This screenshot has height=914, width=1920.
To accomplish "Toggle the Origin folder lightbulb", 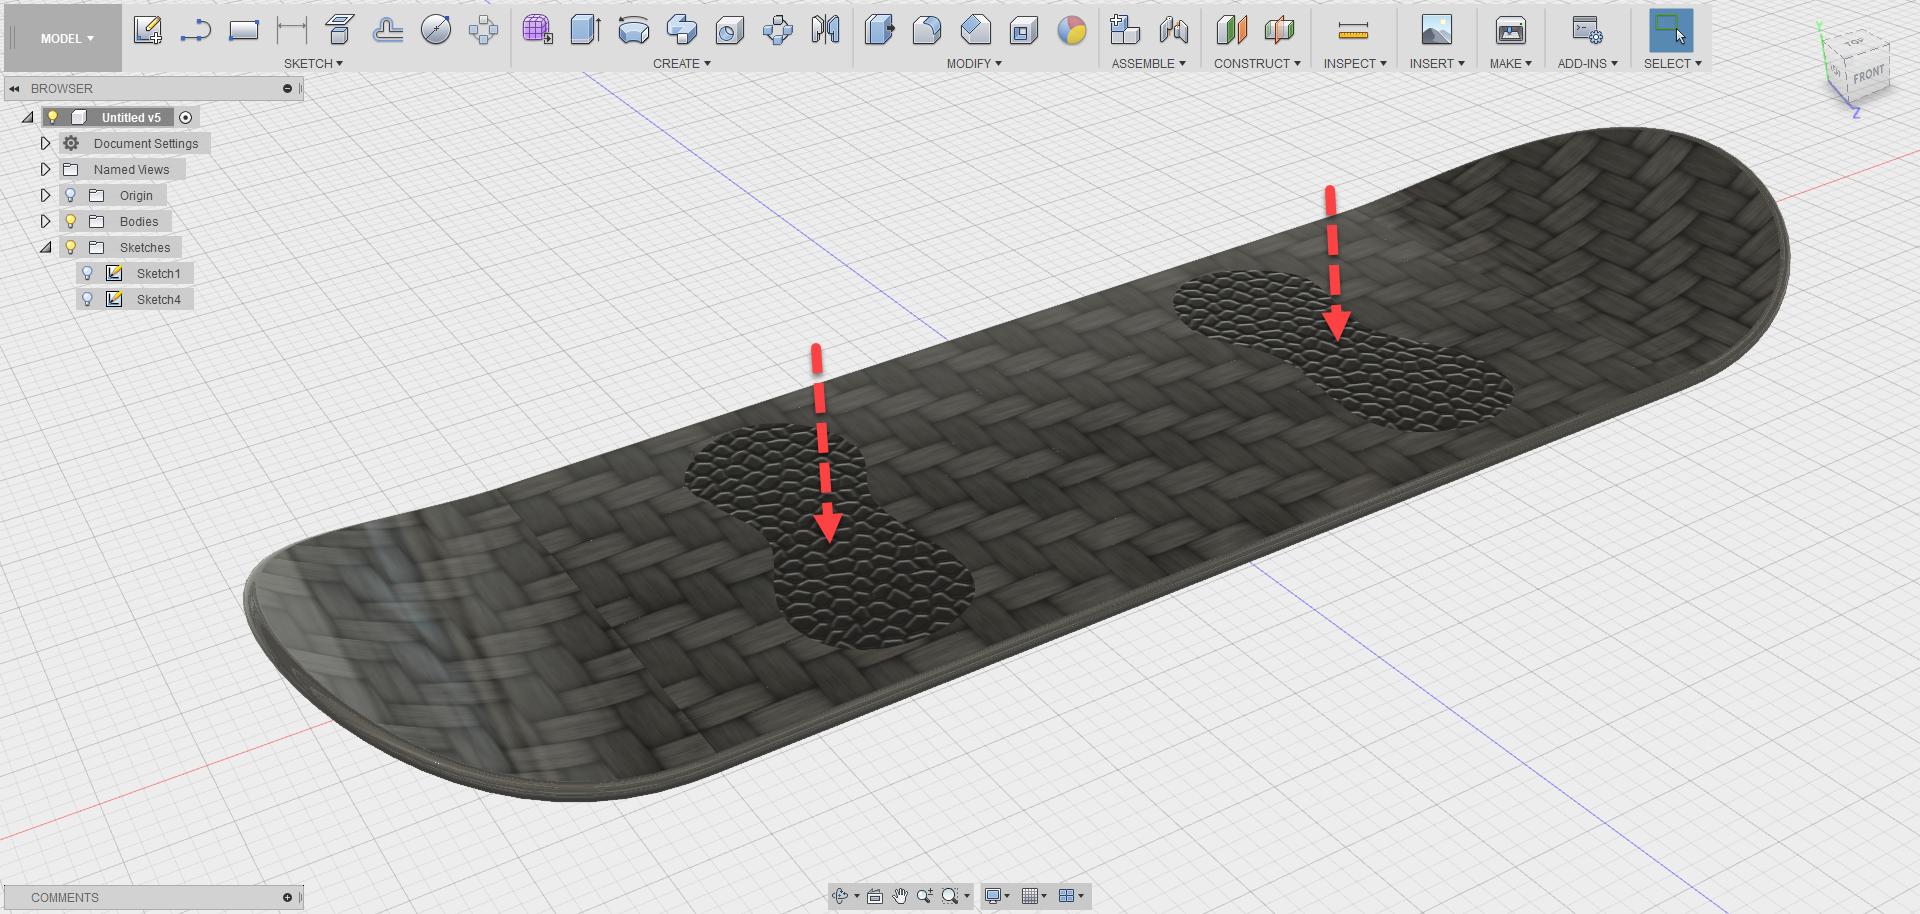I will point(69,195).
